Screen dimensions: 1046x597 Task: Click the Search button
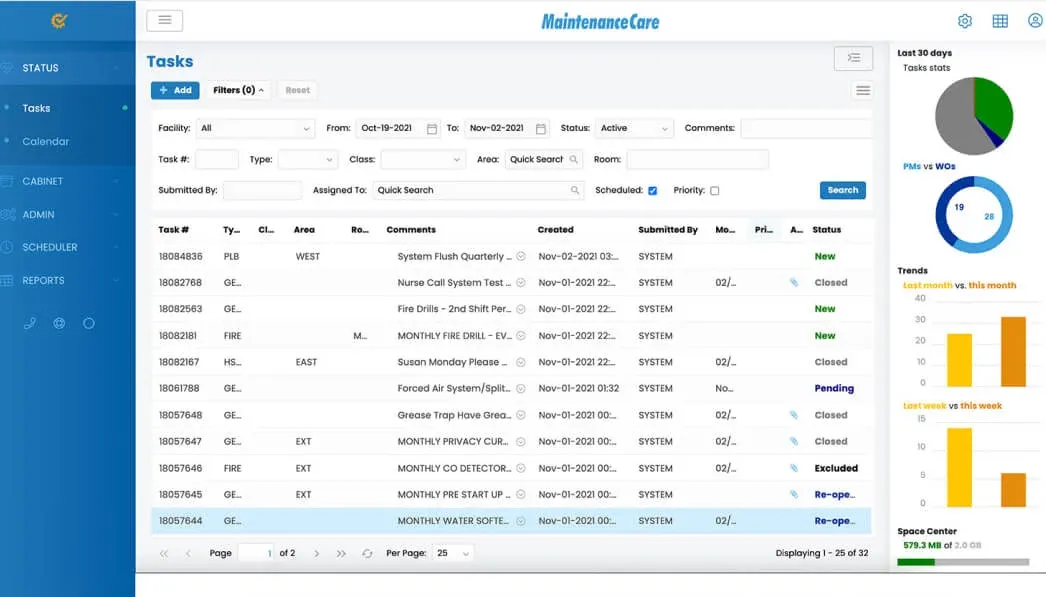[843, 190]
